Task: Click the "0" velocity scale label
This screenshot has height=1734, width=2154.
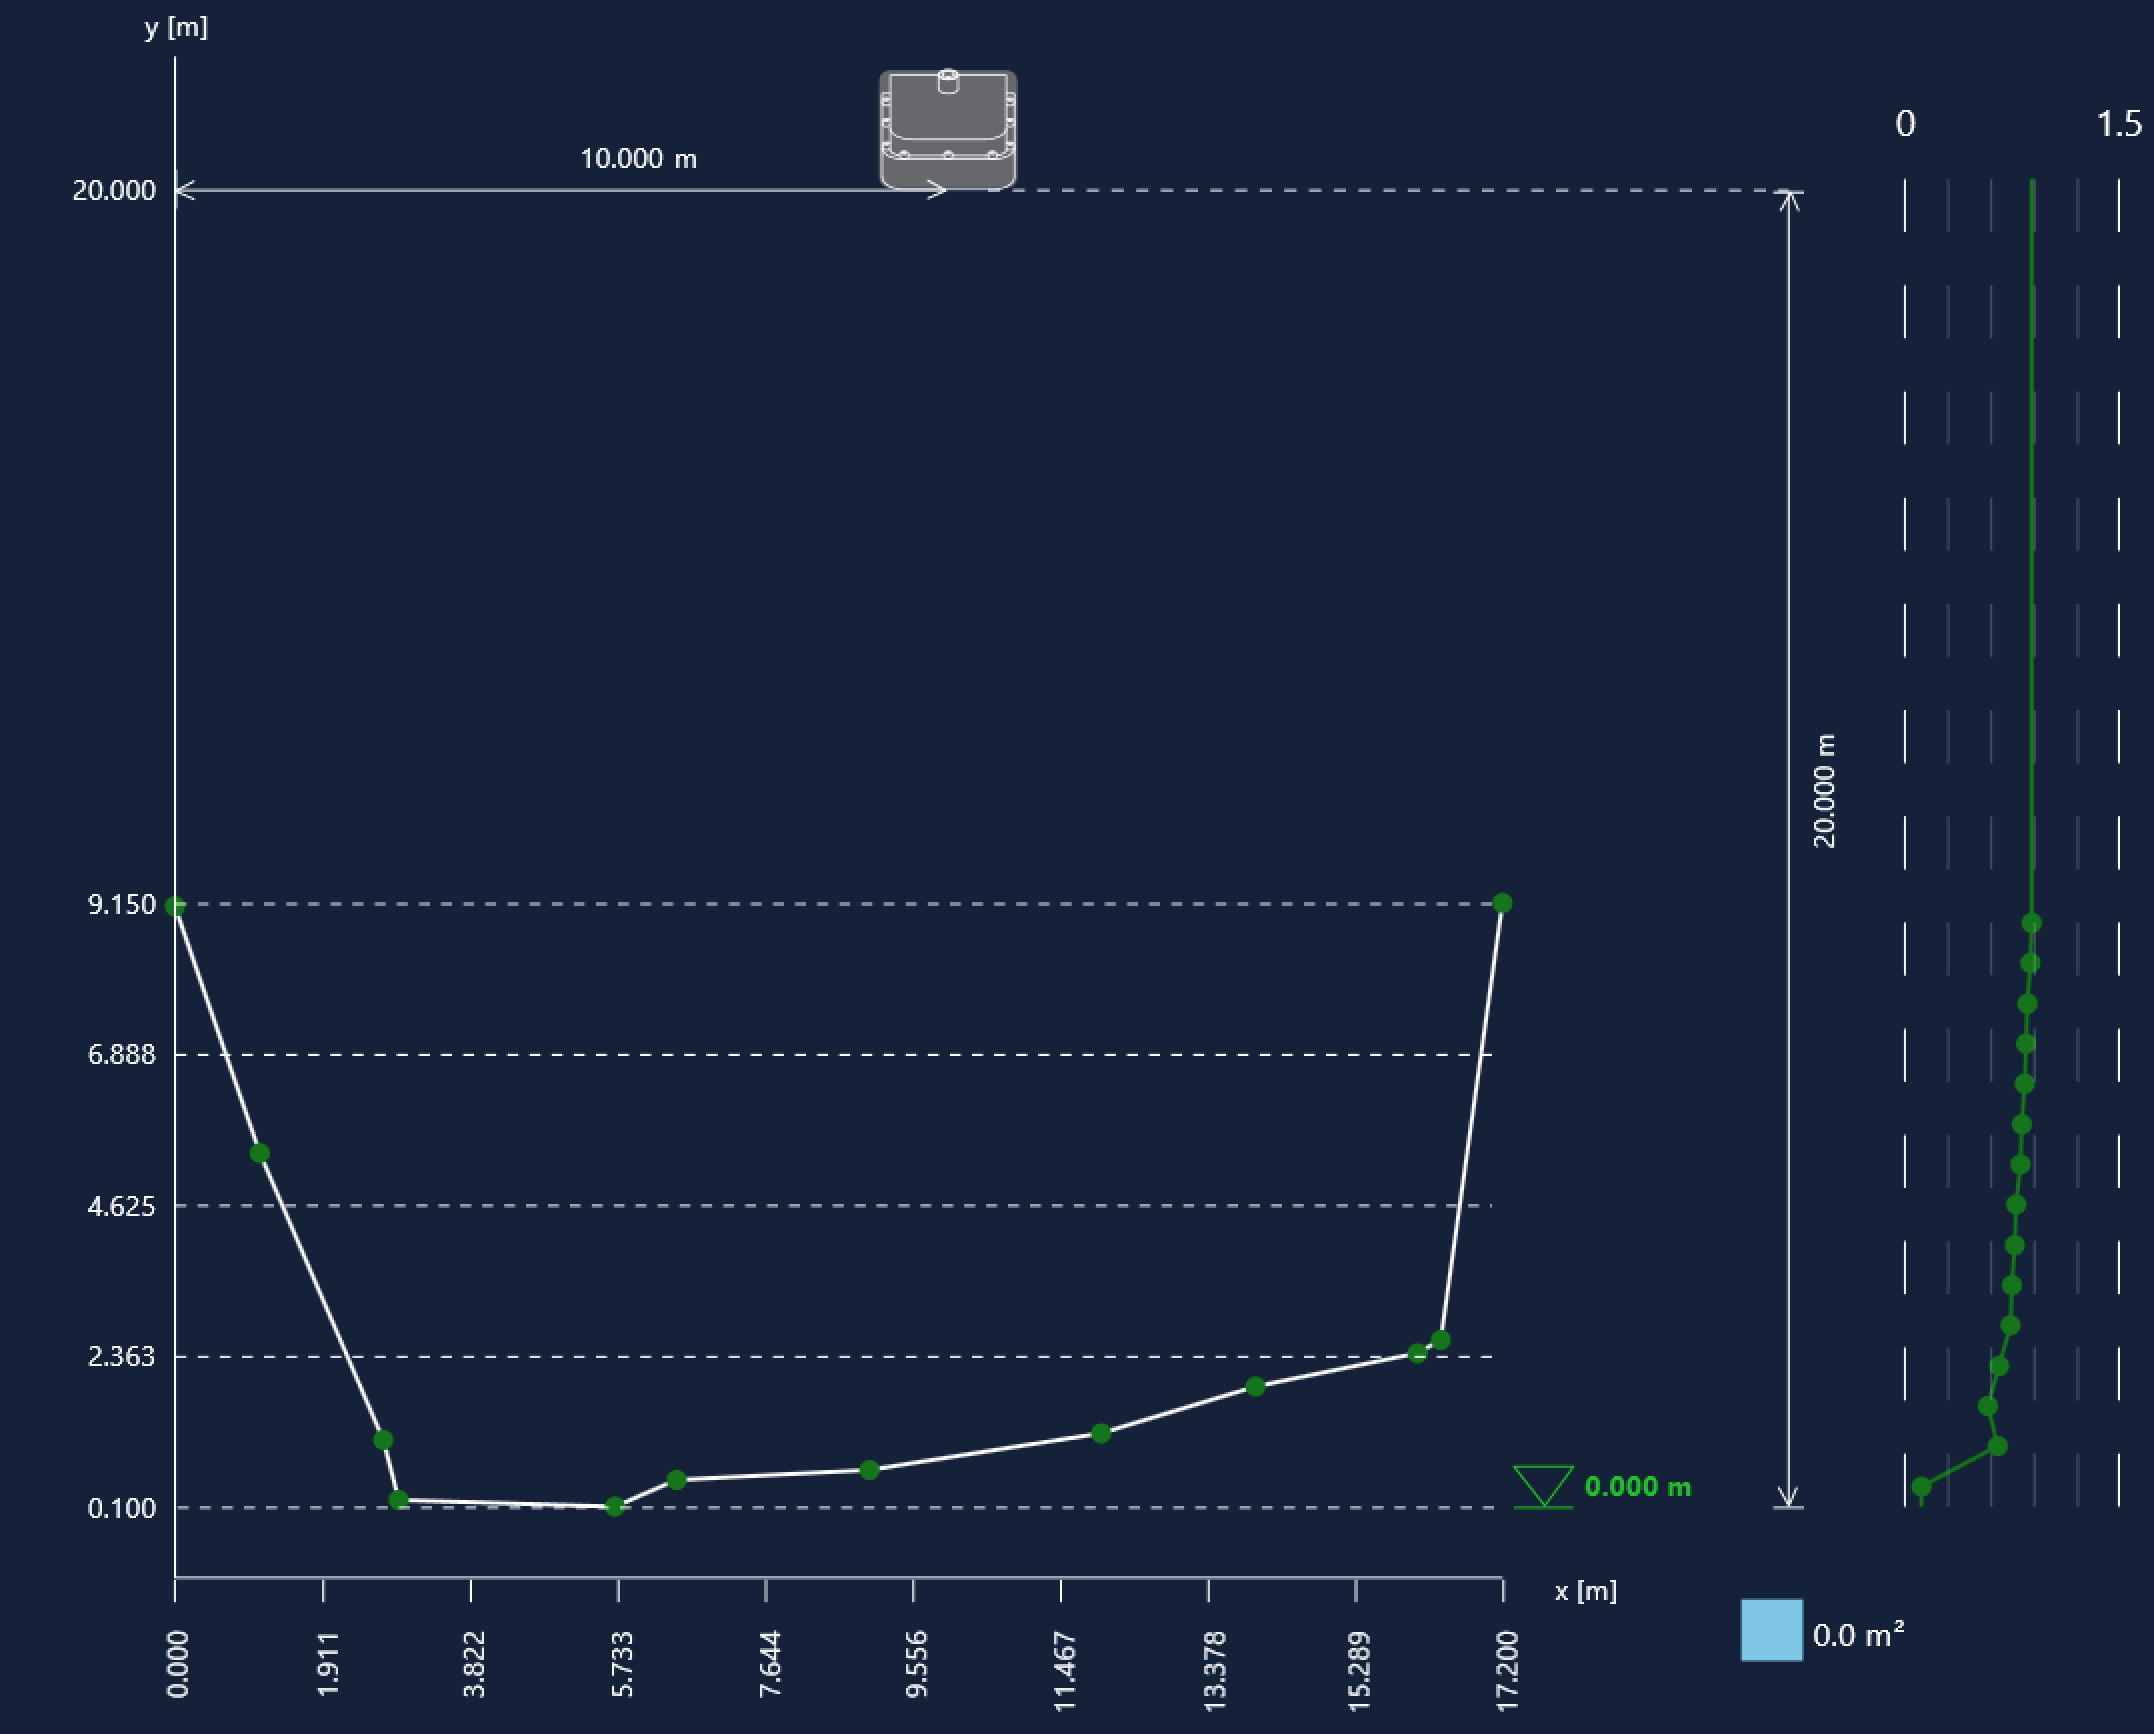Action: [1906, 124]
